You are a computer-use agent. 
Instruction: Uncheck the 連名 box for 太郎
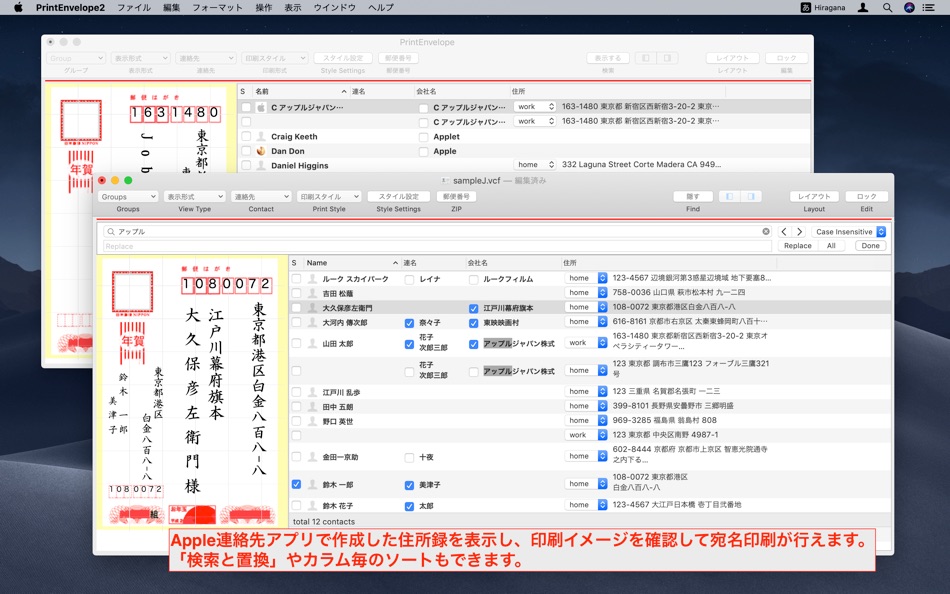tap(409, 506)
